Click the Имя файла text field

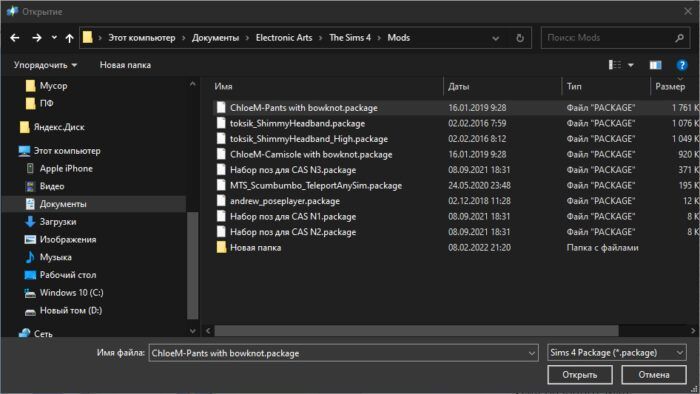[x=343, y=353]
